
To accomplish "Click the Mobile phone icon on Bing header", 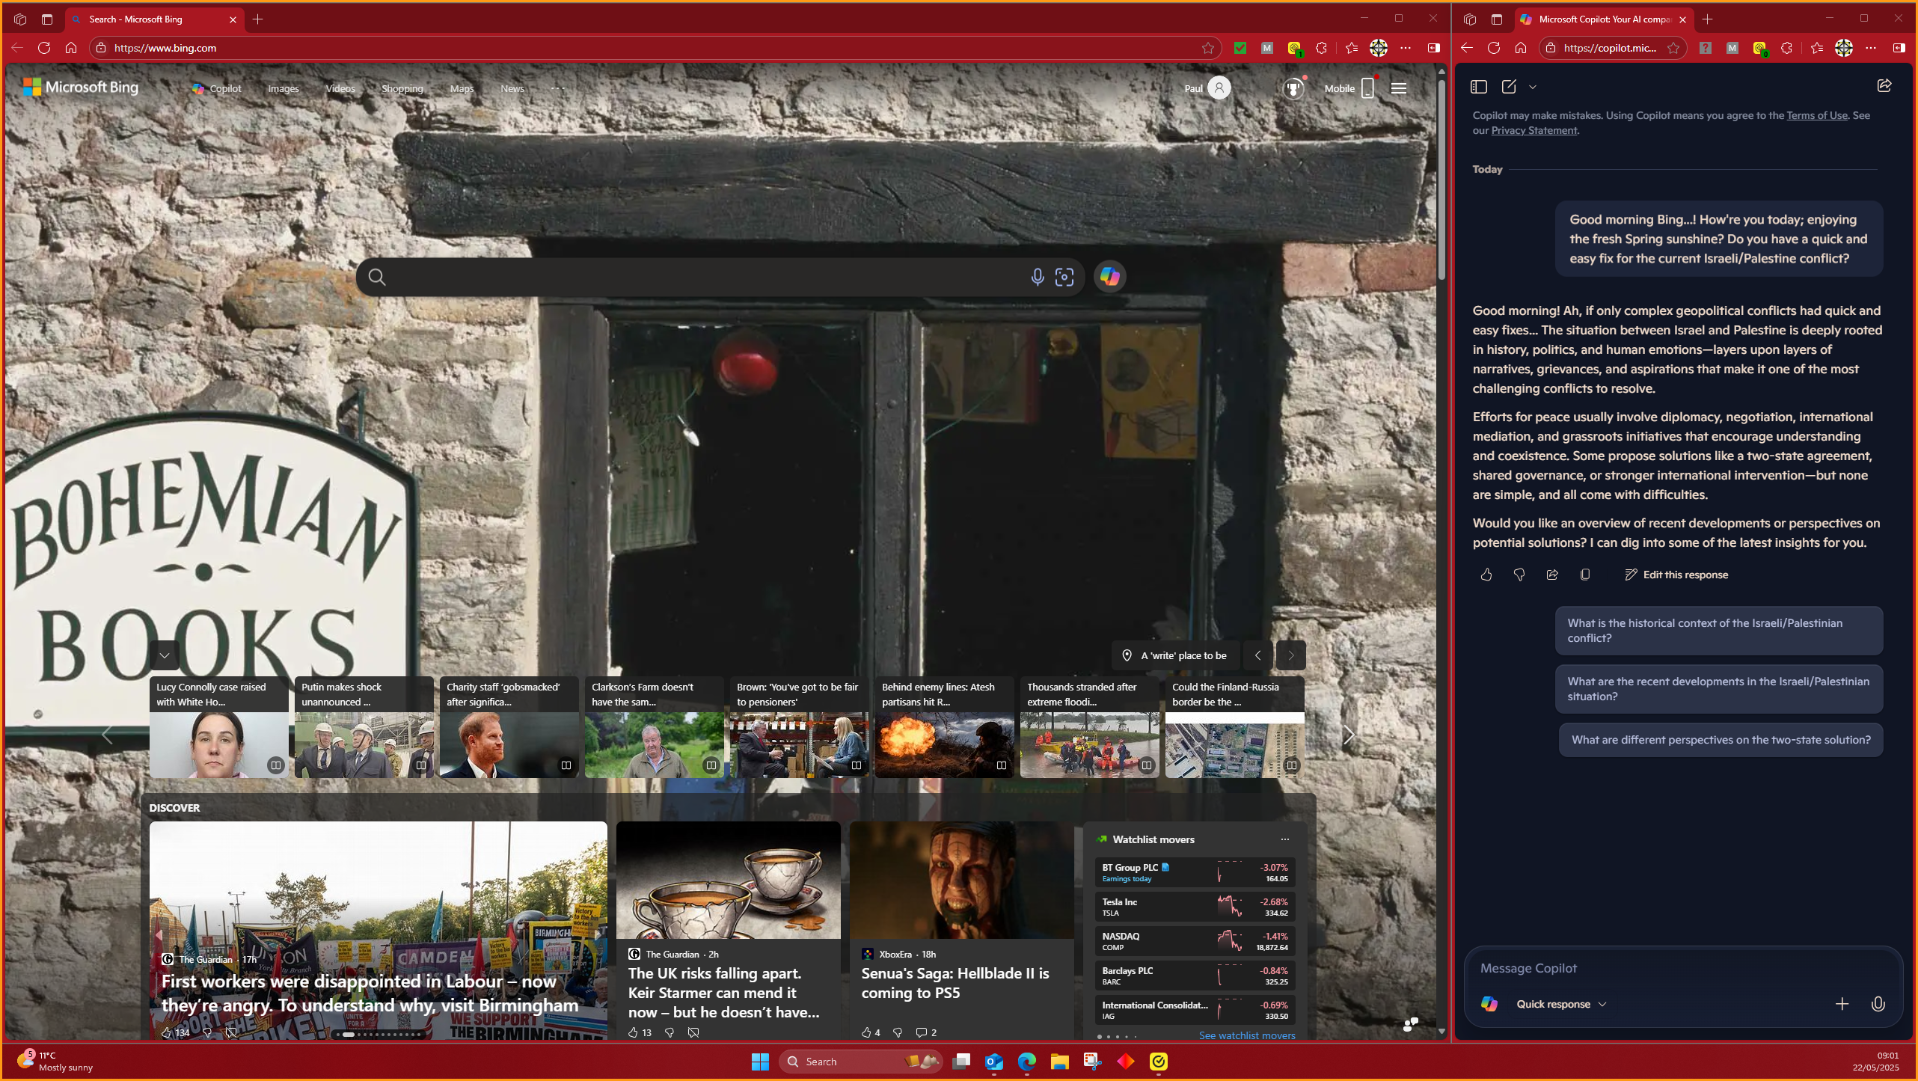I will tap(1367, 88).
